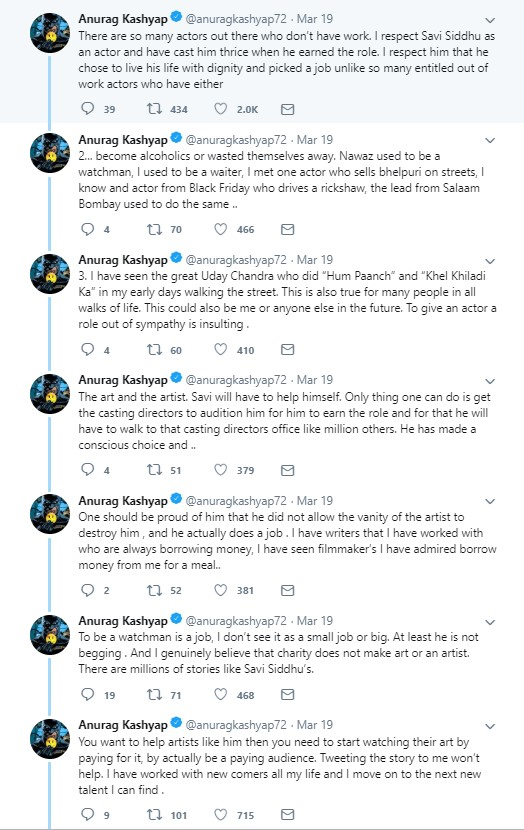Open the dropdown chevron on the first tweet
This screenshot has height=830, width=524.
[x=490, y=20]
